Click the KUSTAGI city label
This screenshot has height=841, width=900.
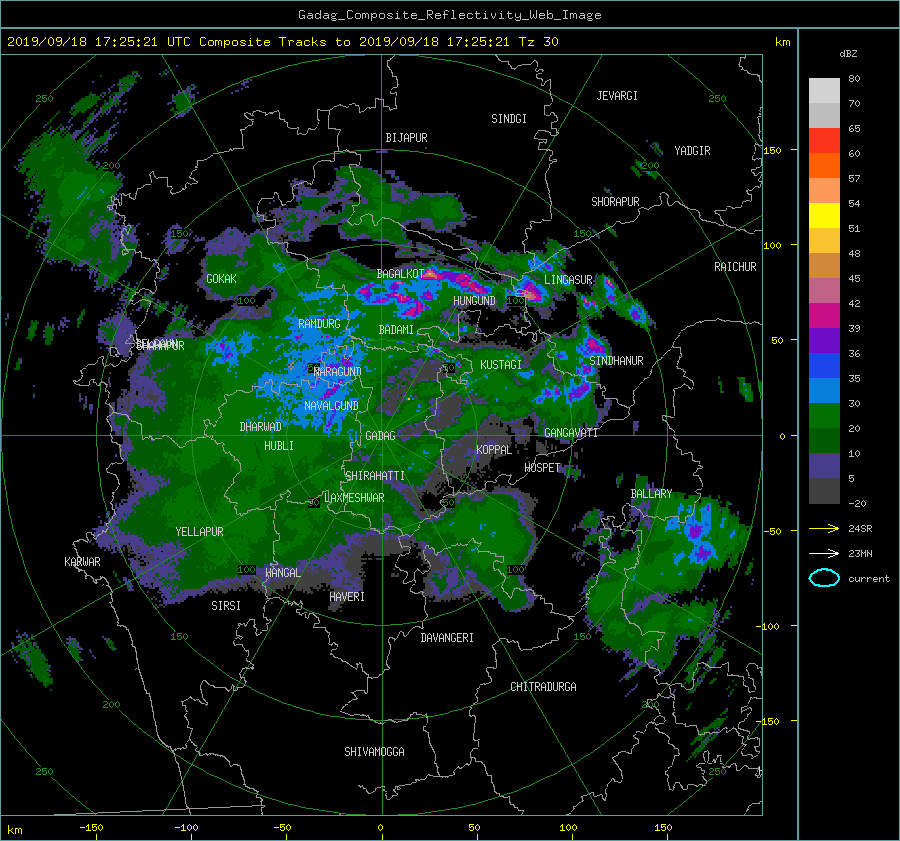[x=501, y=365]
